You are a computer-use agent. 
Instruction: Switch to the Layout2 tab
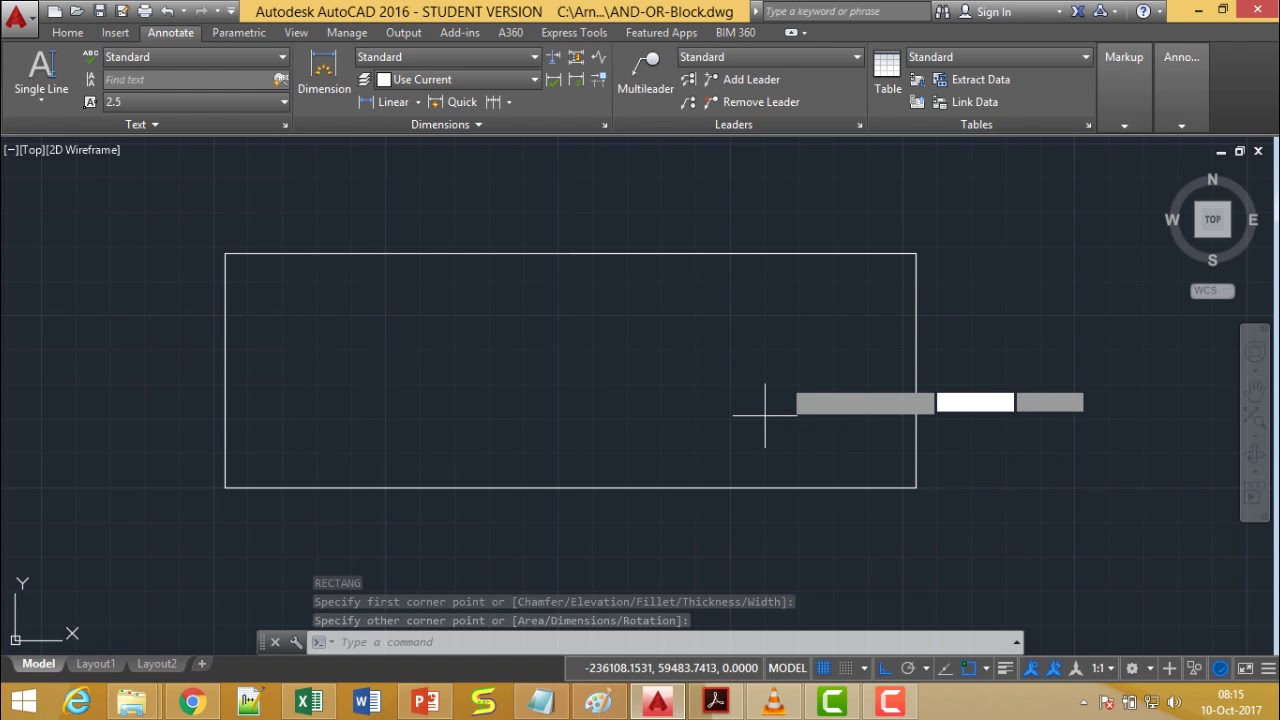click(x=156, y=664)
